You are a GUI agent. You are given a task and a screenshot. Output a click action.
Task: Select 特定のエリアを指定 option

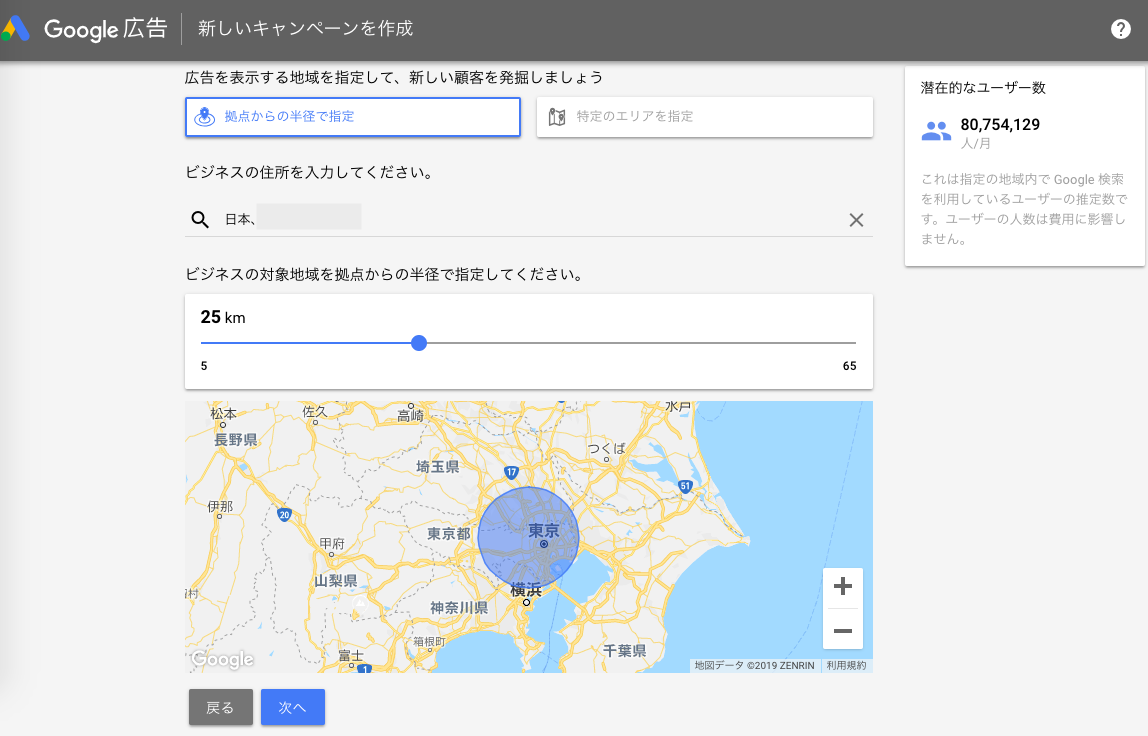[704, 116]
